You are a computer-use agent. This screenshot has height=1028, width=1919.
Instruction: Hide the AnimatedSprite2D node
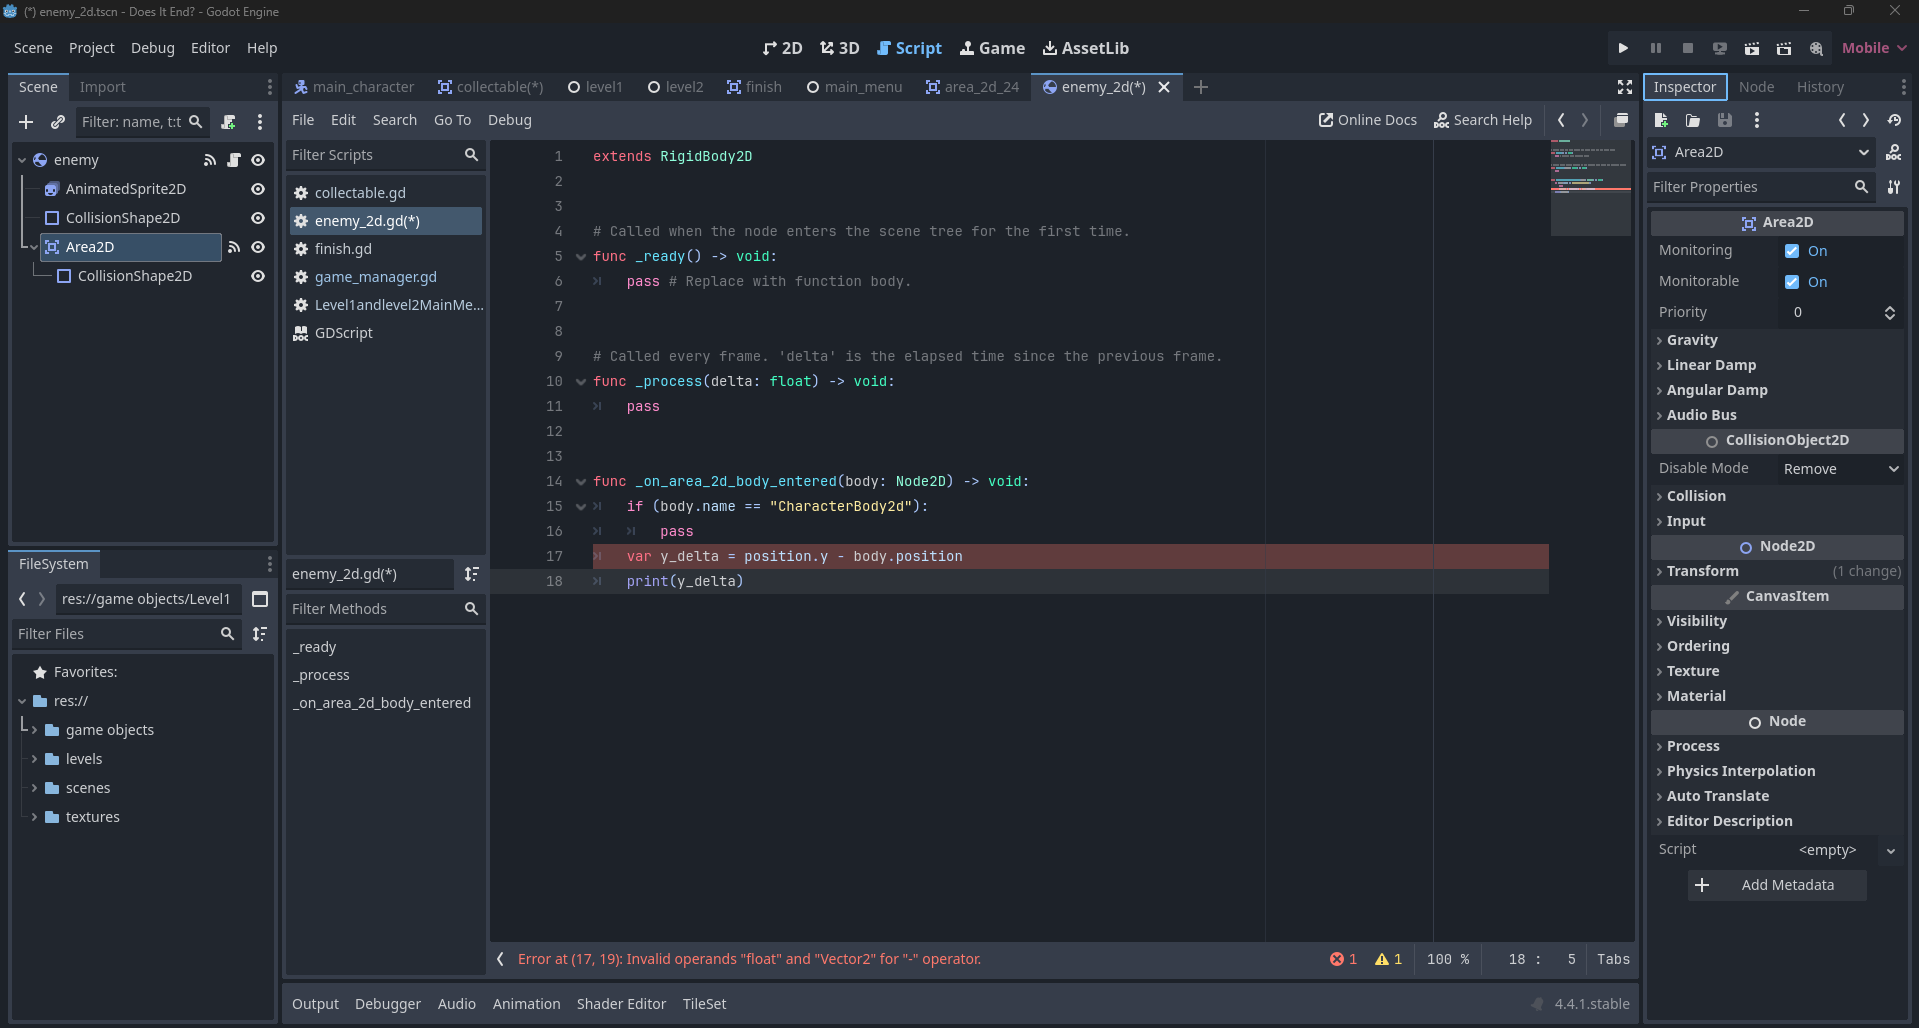tap(258, 189)
